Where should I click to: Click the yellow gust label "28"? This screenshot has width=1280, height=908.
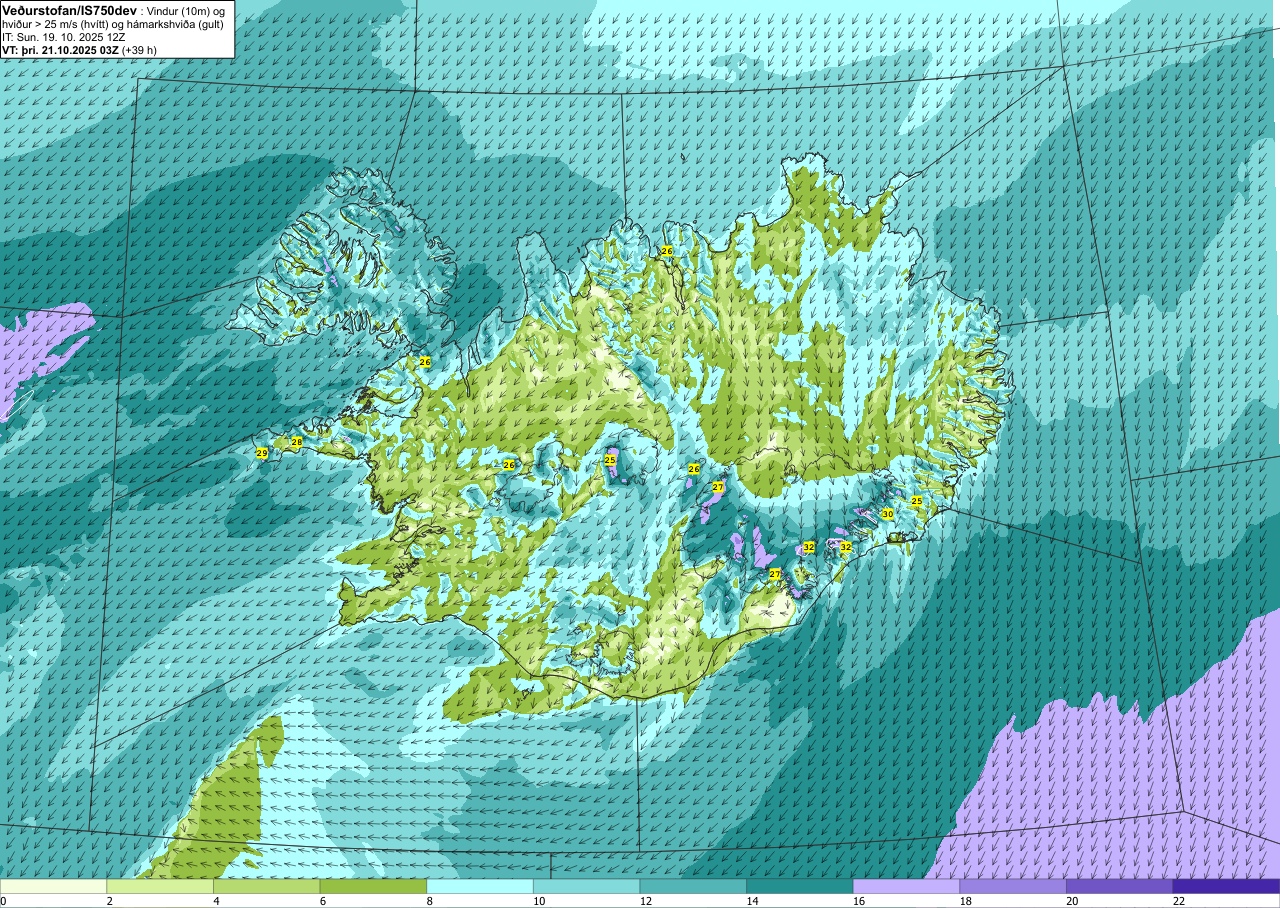(x=296, y=442)
